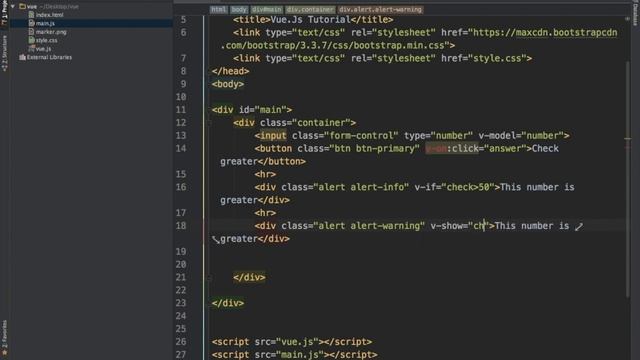Click src="main.js" in the script tag
Viewport: 640px width, 360px height.
[289, 354]
